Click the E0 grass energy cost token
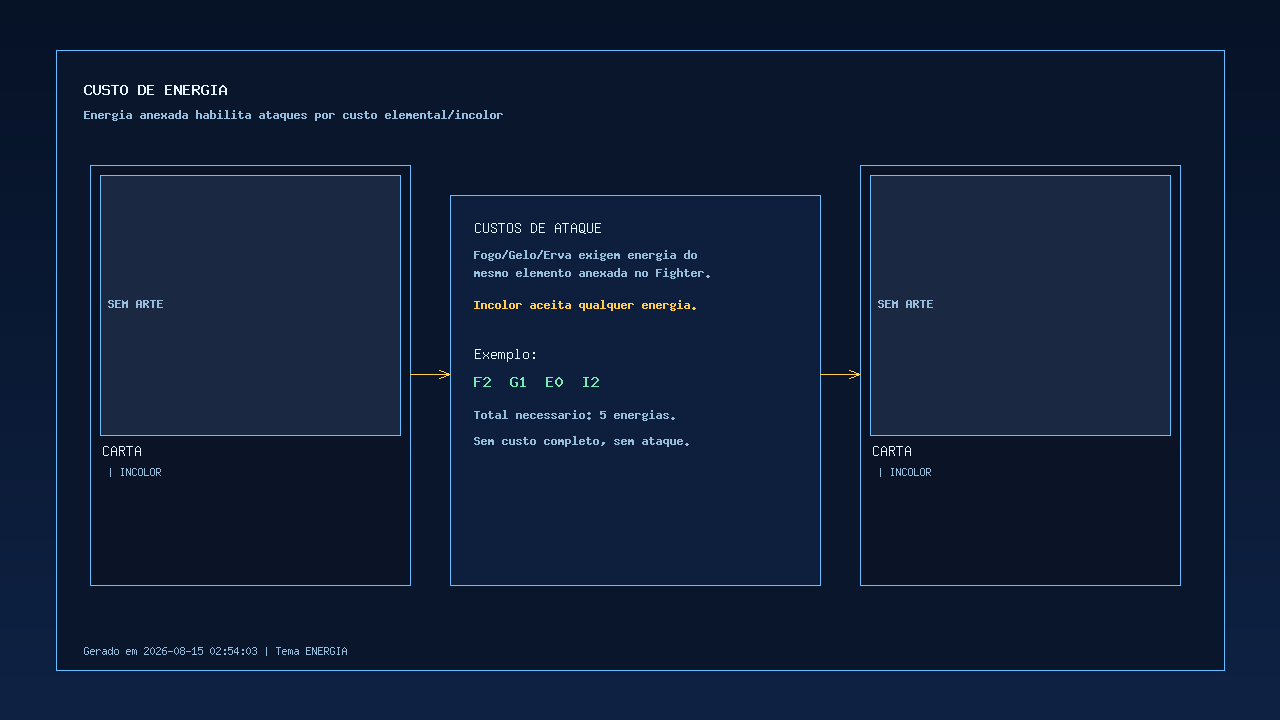The width and height of the screenshot is (1280, 720). coord(554,382)
